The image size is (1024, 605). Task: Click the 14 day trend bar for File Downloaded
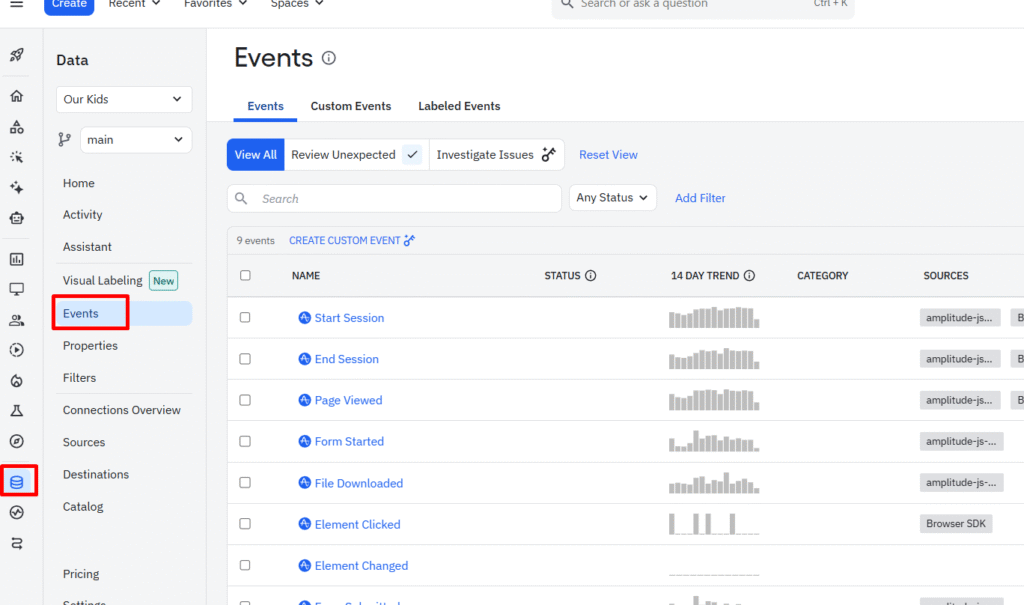714,483
